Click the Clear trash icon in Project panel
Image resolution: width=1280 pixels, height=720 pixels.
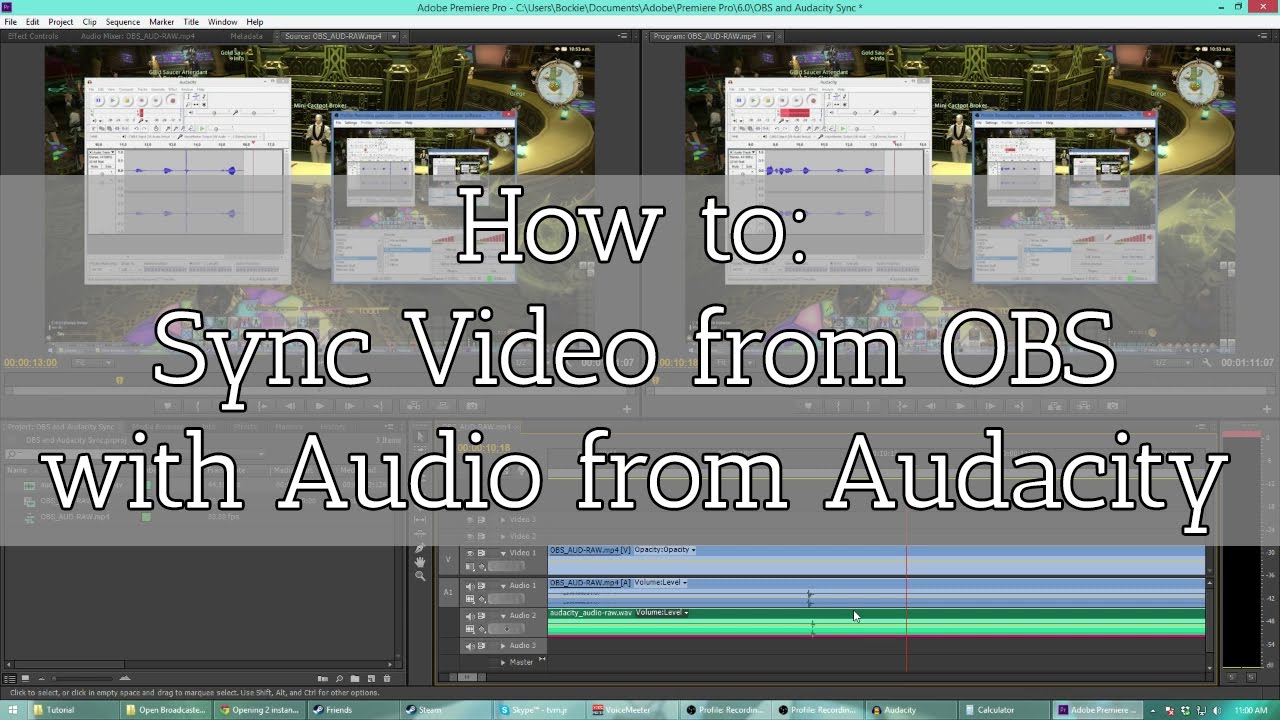click(x=387, y=678)
